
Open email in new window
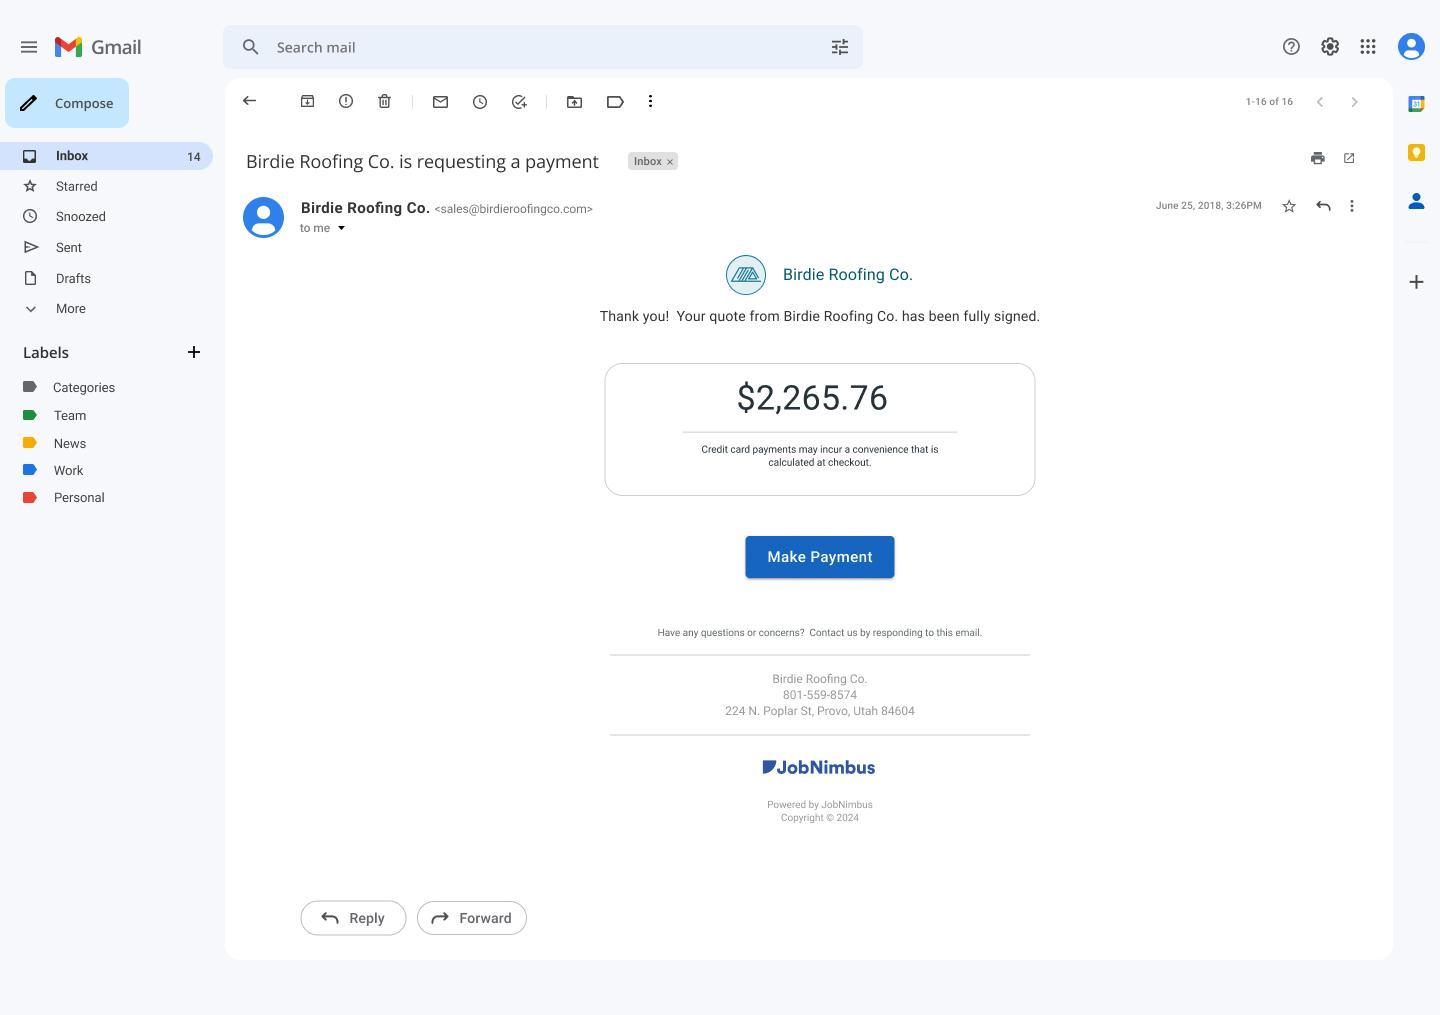pos(1349,158)
